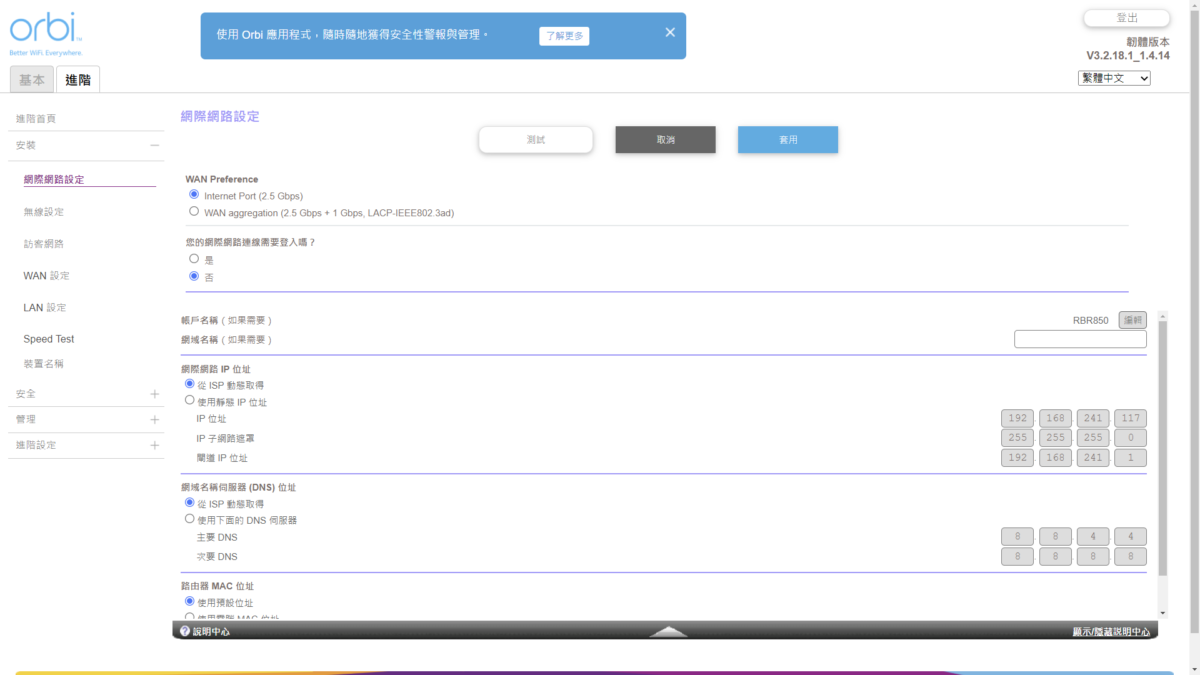Image resolution: width=1200 pixels, height=675 pixels.
Task: Open 網際網路設定 in sidebar
Action: pyautogui.click(x=54, y=180)
